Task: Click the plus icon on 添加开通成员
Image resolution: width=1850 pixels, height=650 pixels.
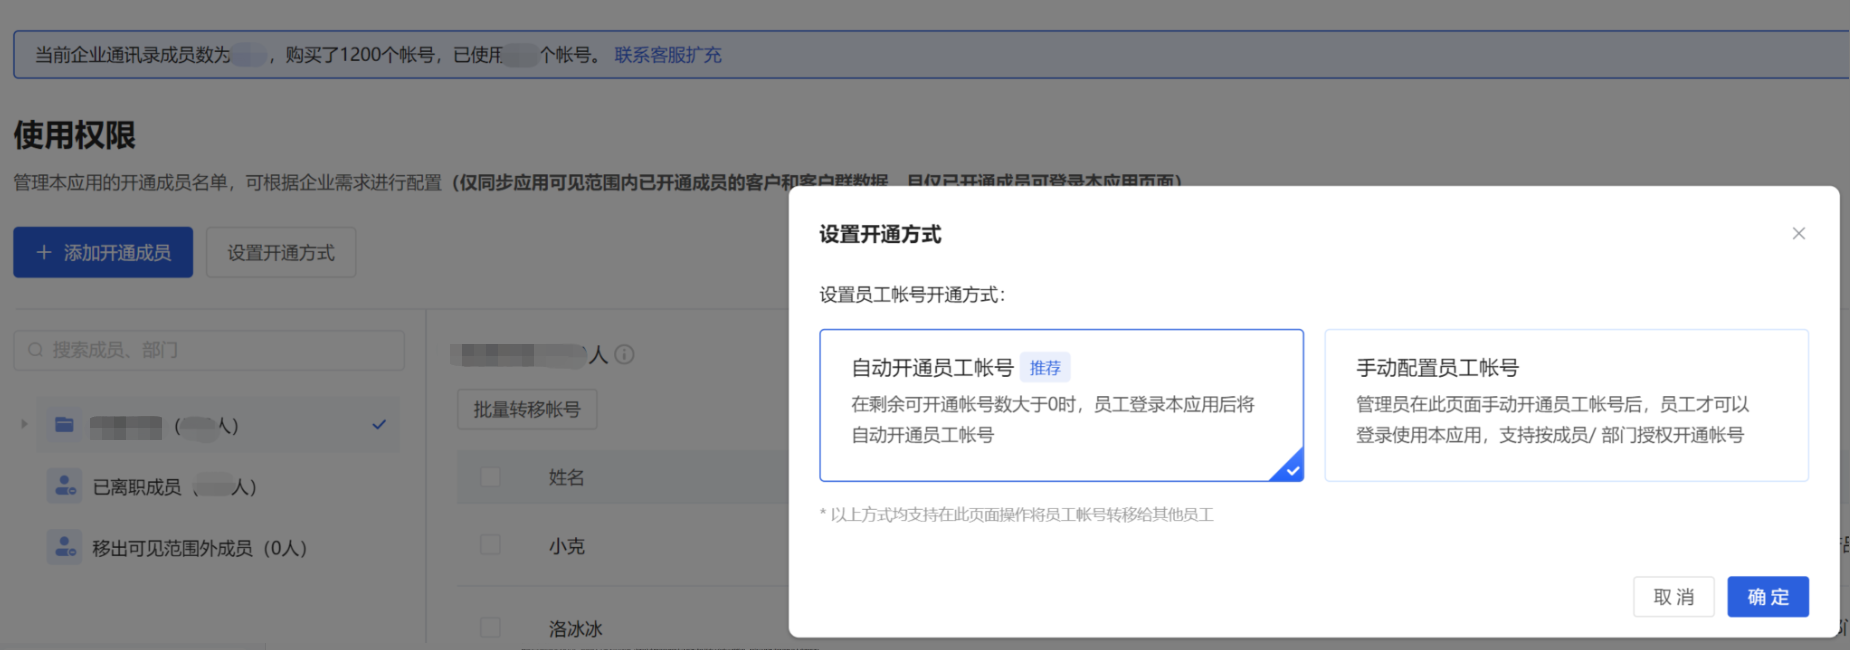Action: [44, 252]
